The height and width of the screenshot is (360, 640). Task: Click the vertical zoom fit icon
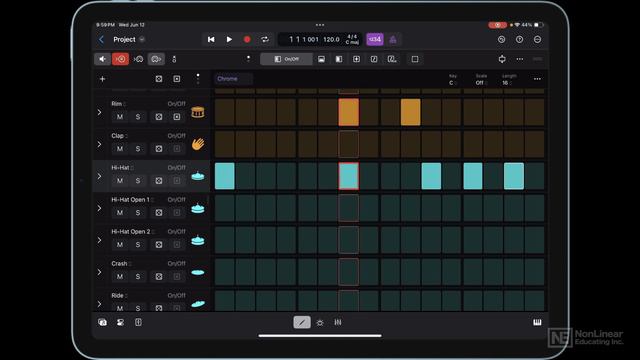click(x=502, y=59)
